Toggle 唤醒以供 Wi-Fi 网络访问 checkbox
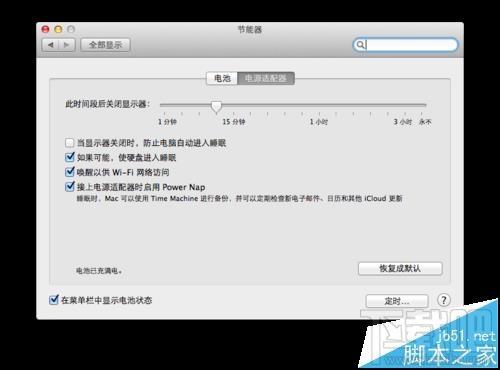The image size is (500, 370). click(70, 172)
